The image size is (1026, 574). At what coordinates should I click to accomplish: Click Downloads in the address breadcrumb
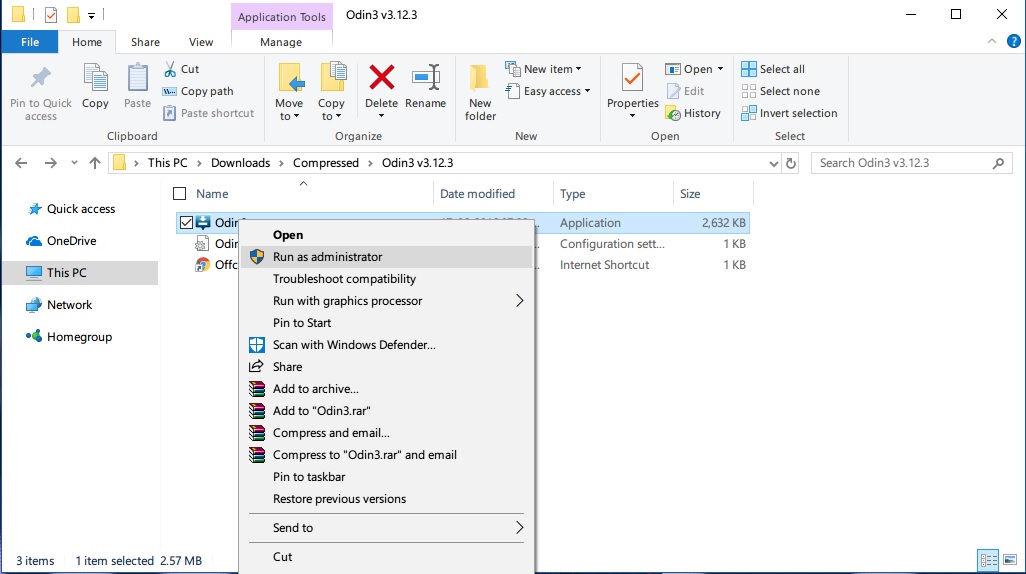(240, 163)
